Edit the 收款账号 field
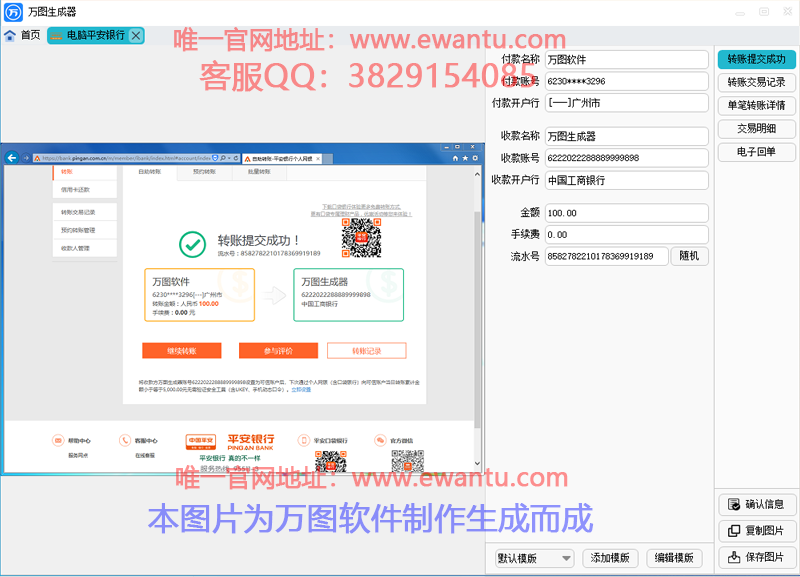 [x=627, y=158]
